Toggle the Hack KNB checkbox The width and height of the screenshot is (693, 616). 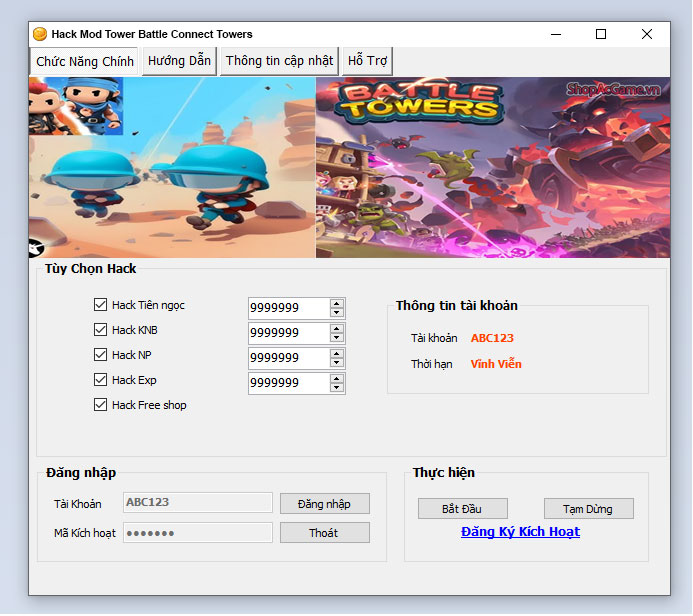tap(100, 330)
